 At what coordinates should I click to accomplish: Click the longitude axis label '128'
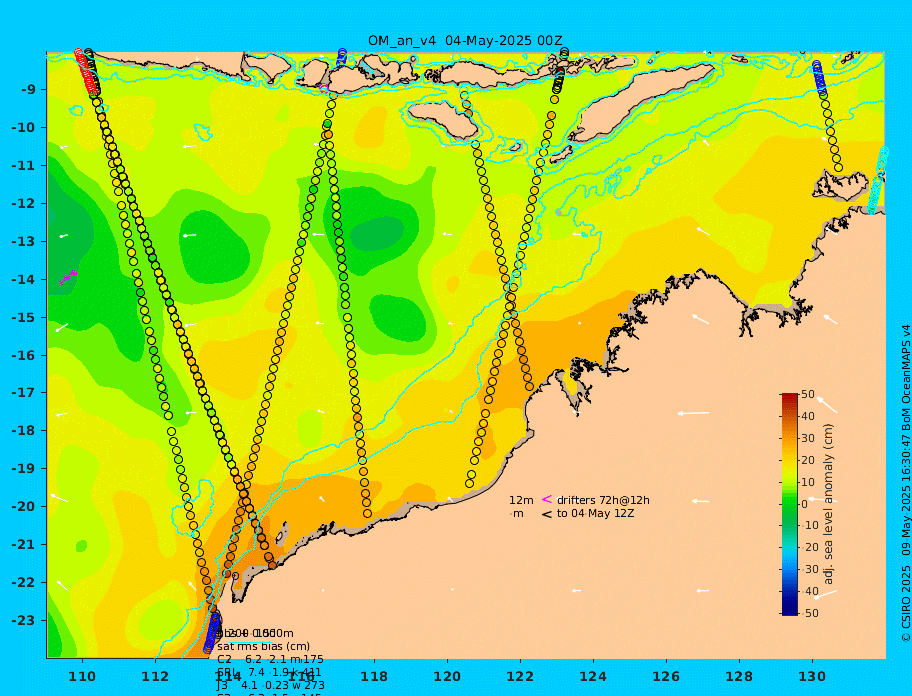pyautogui.click(x=739, y=677)
